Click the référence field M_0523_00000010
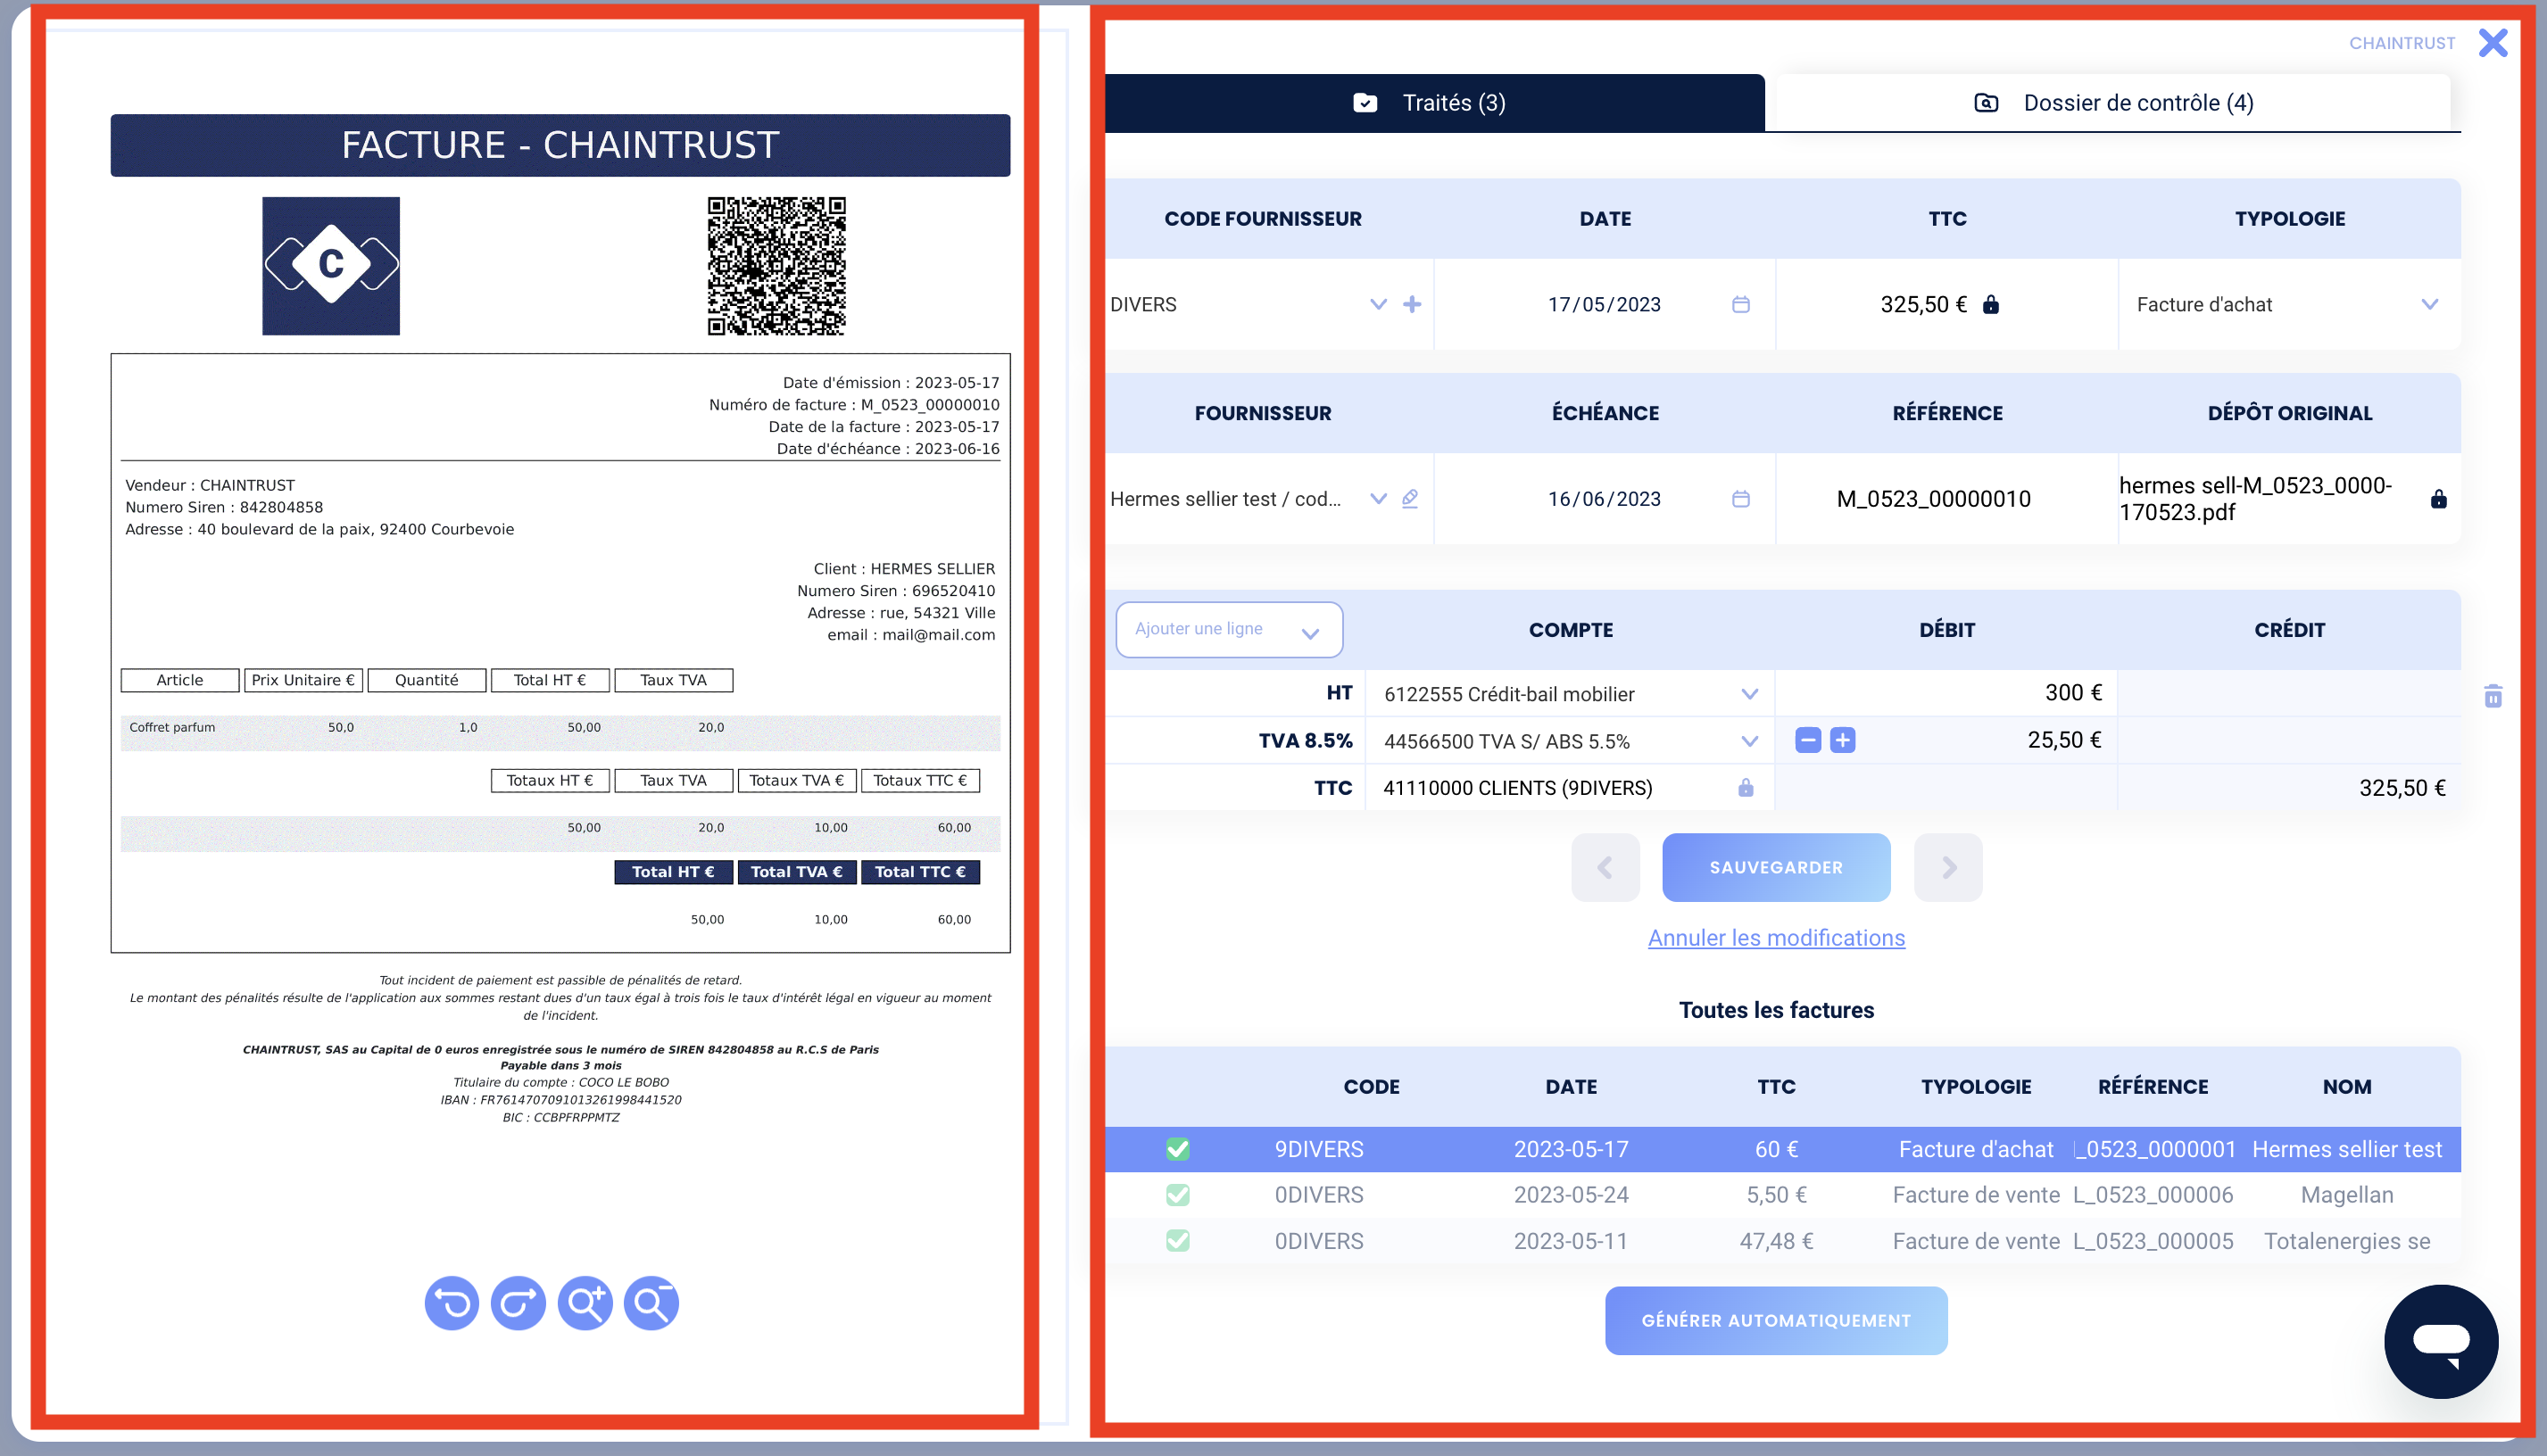Viewport: 2547px width, 1456px height. pyautogui.click(x=1933, y=499)
